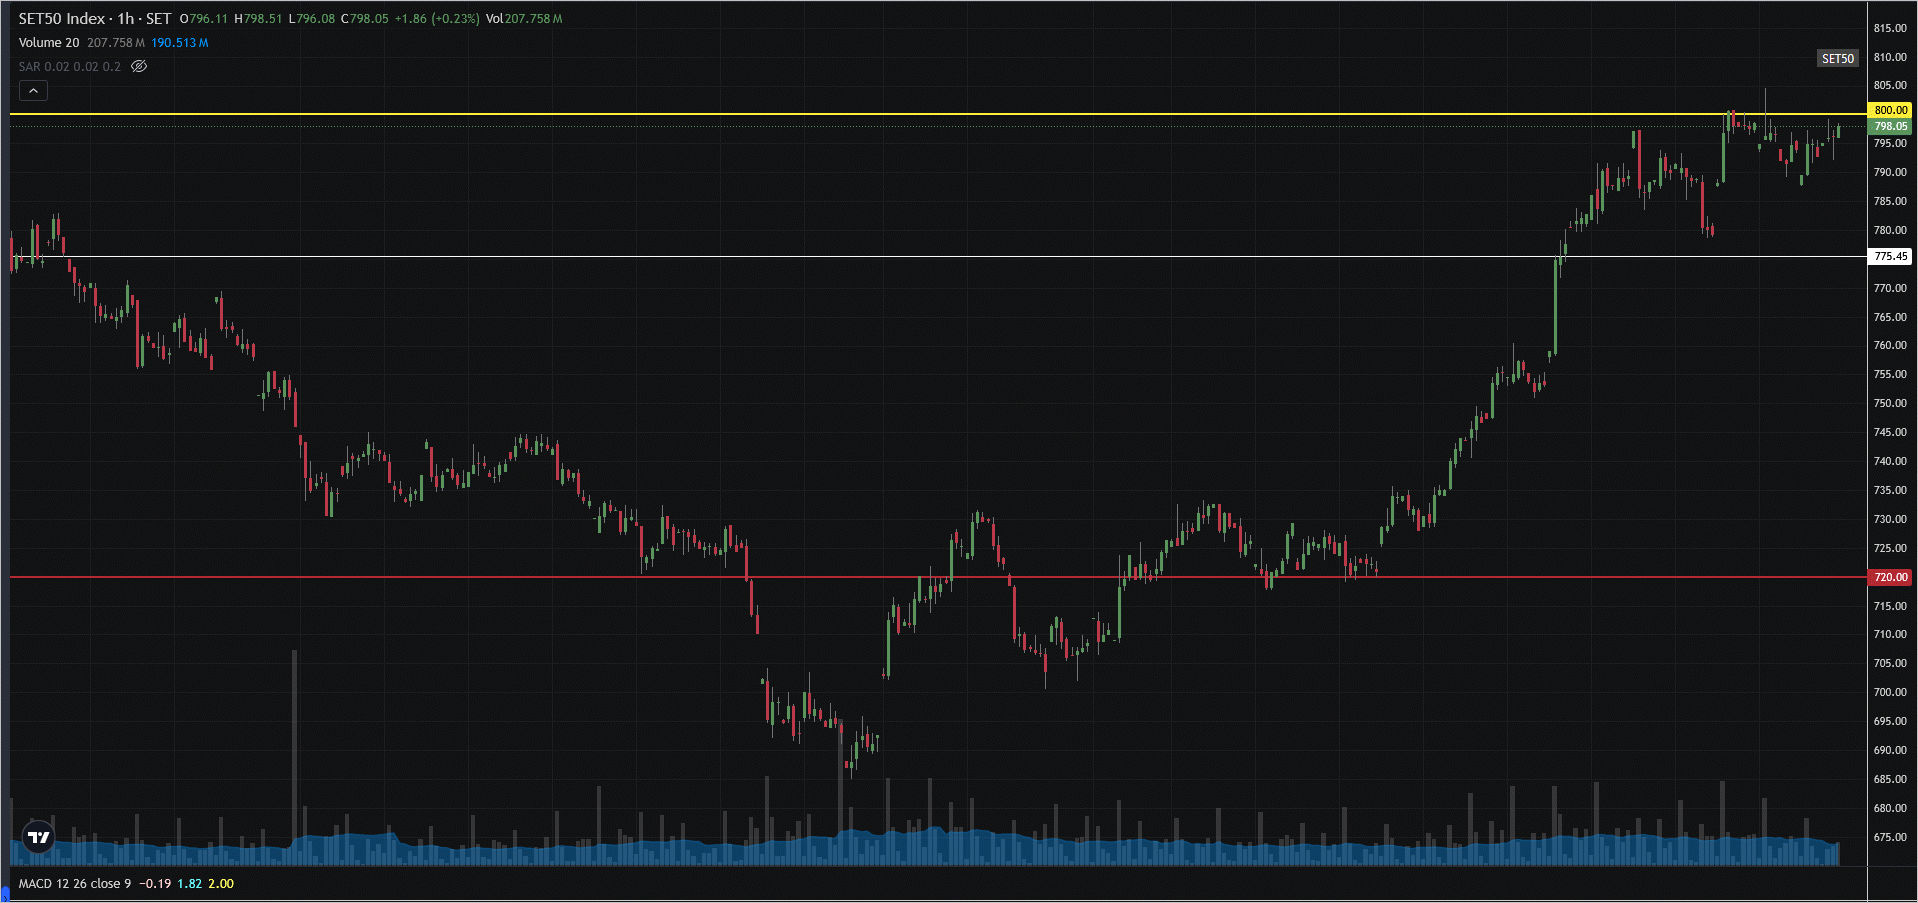Viewport: 1918px width, 903px height.
Task: Click the 815.00 price axis label
Action: point(1890,29)
